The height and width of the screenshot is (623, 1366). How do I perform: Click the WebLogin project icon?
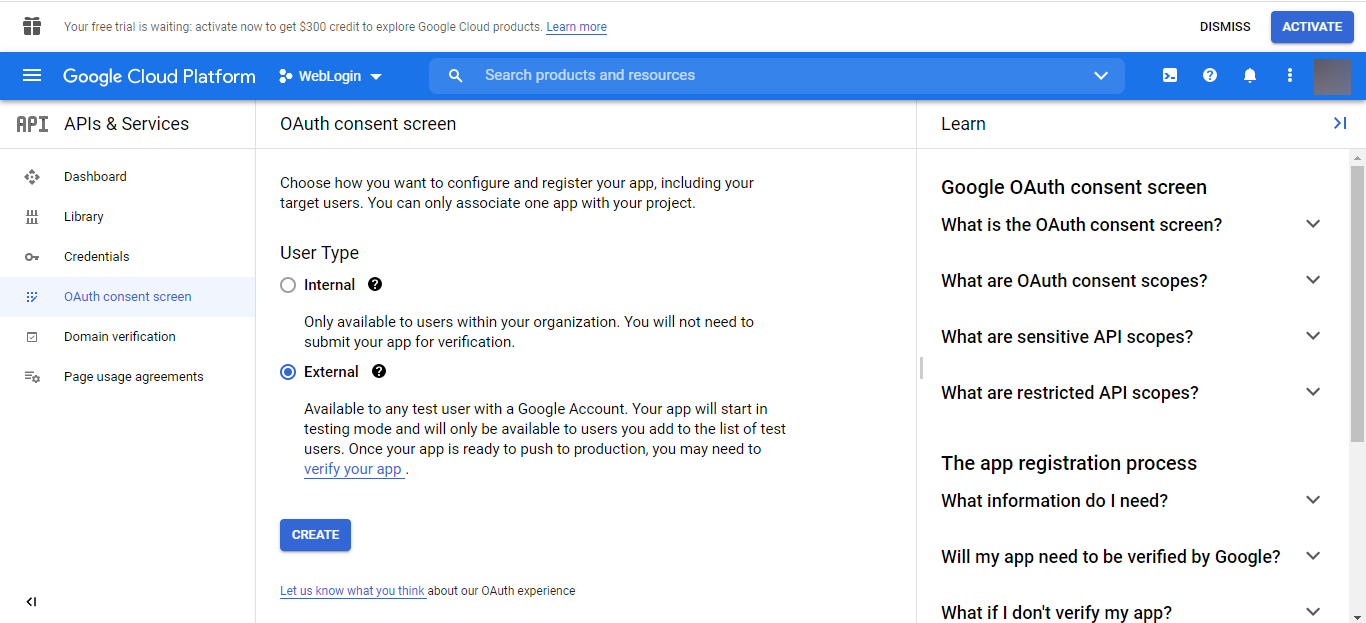tap(286, 76)
